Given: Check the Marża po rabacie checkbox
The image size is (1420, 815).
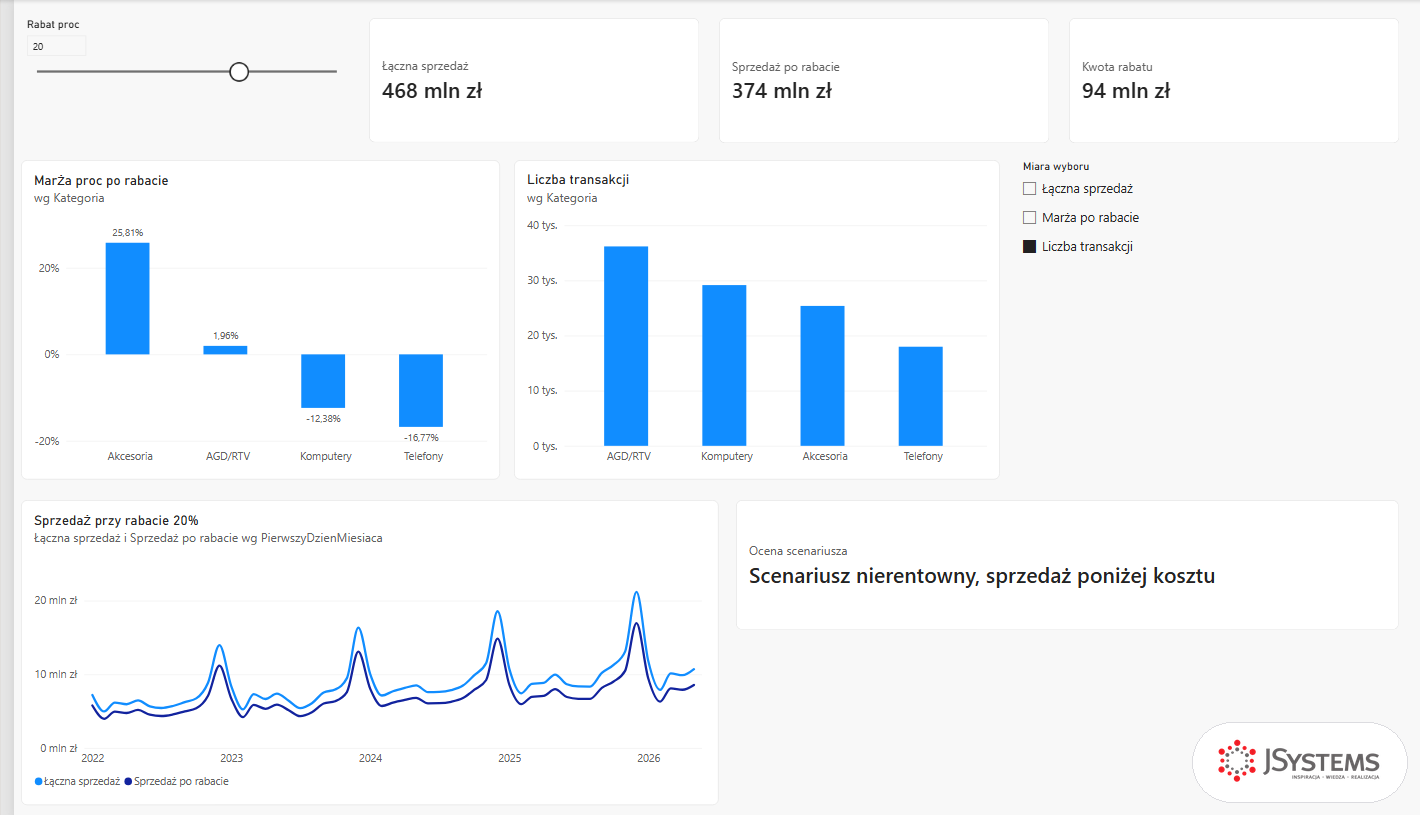Looking at the screenshot, I should click(1029, 217).
